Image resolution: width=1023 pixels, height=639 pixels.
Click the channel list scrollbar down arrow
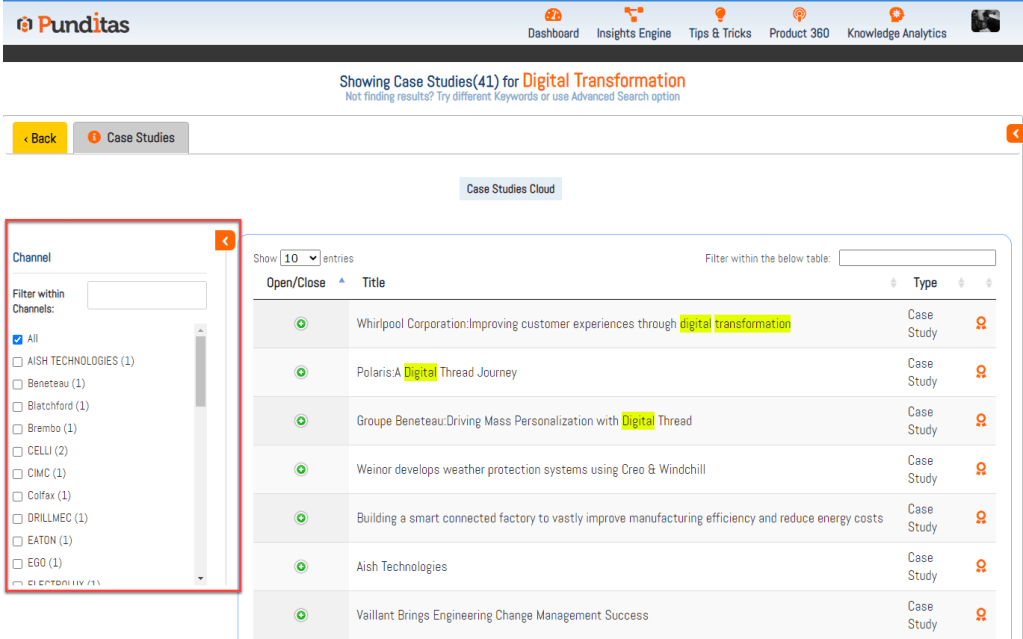tap(200, 578)
